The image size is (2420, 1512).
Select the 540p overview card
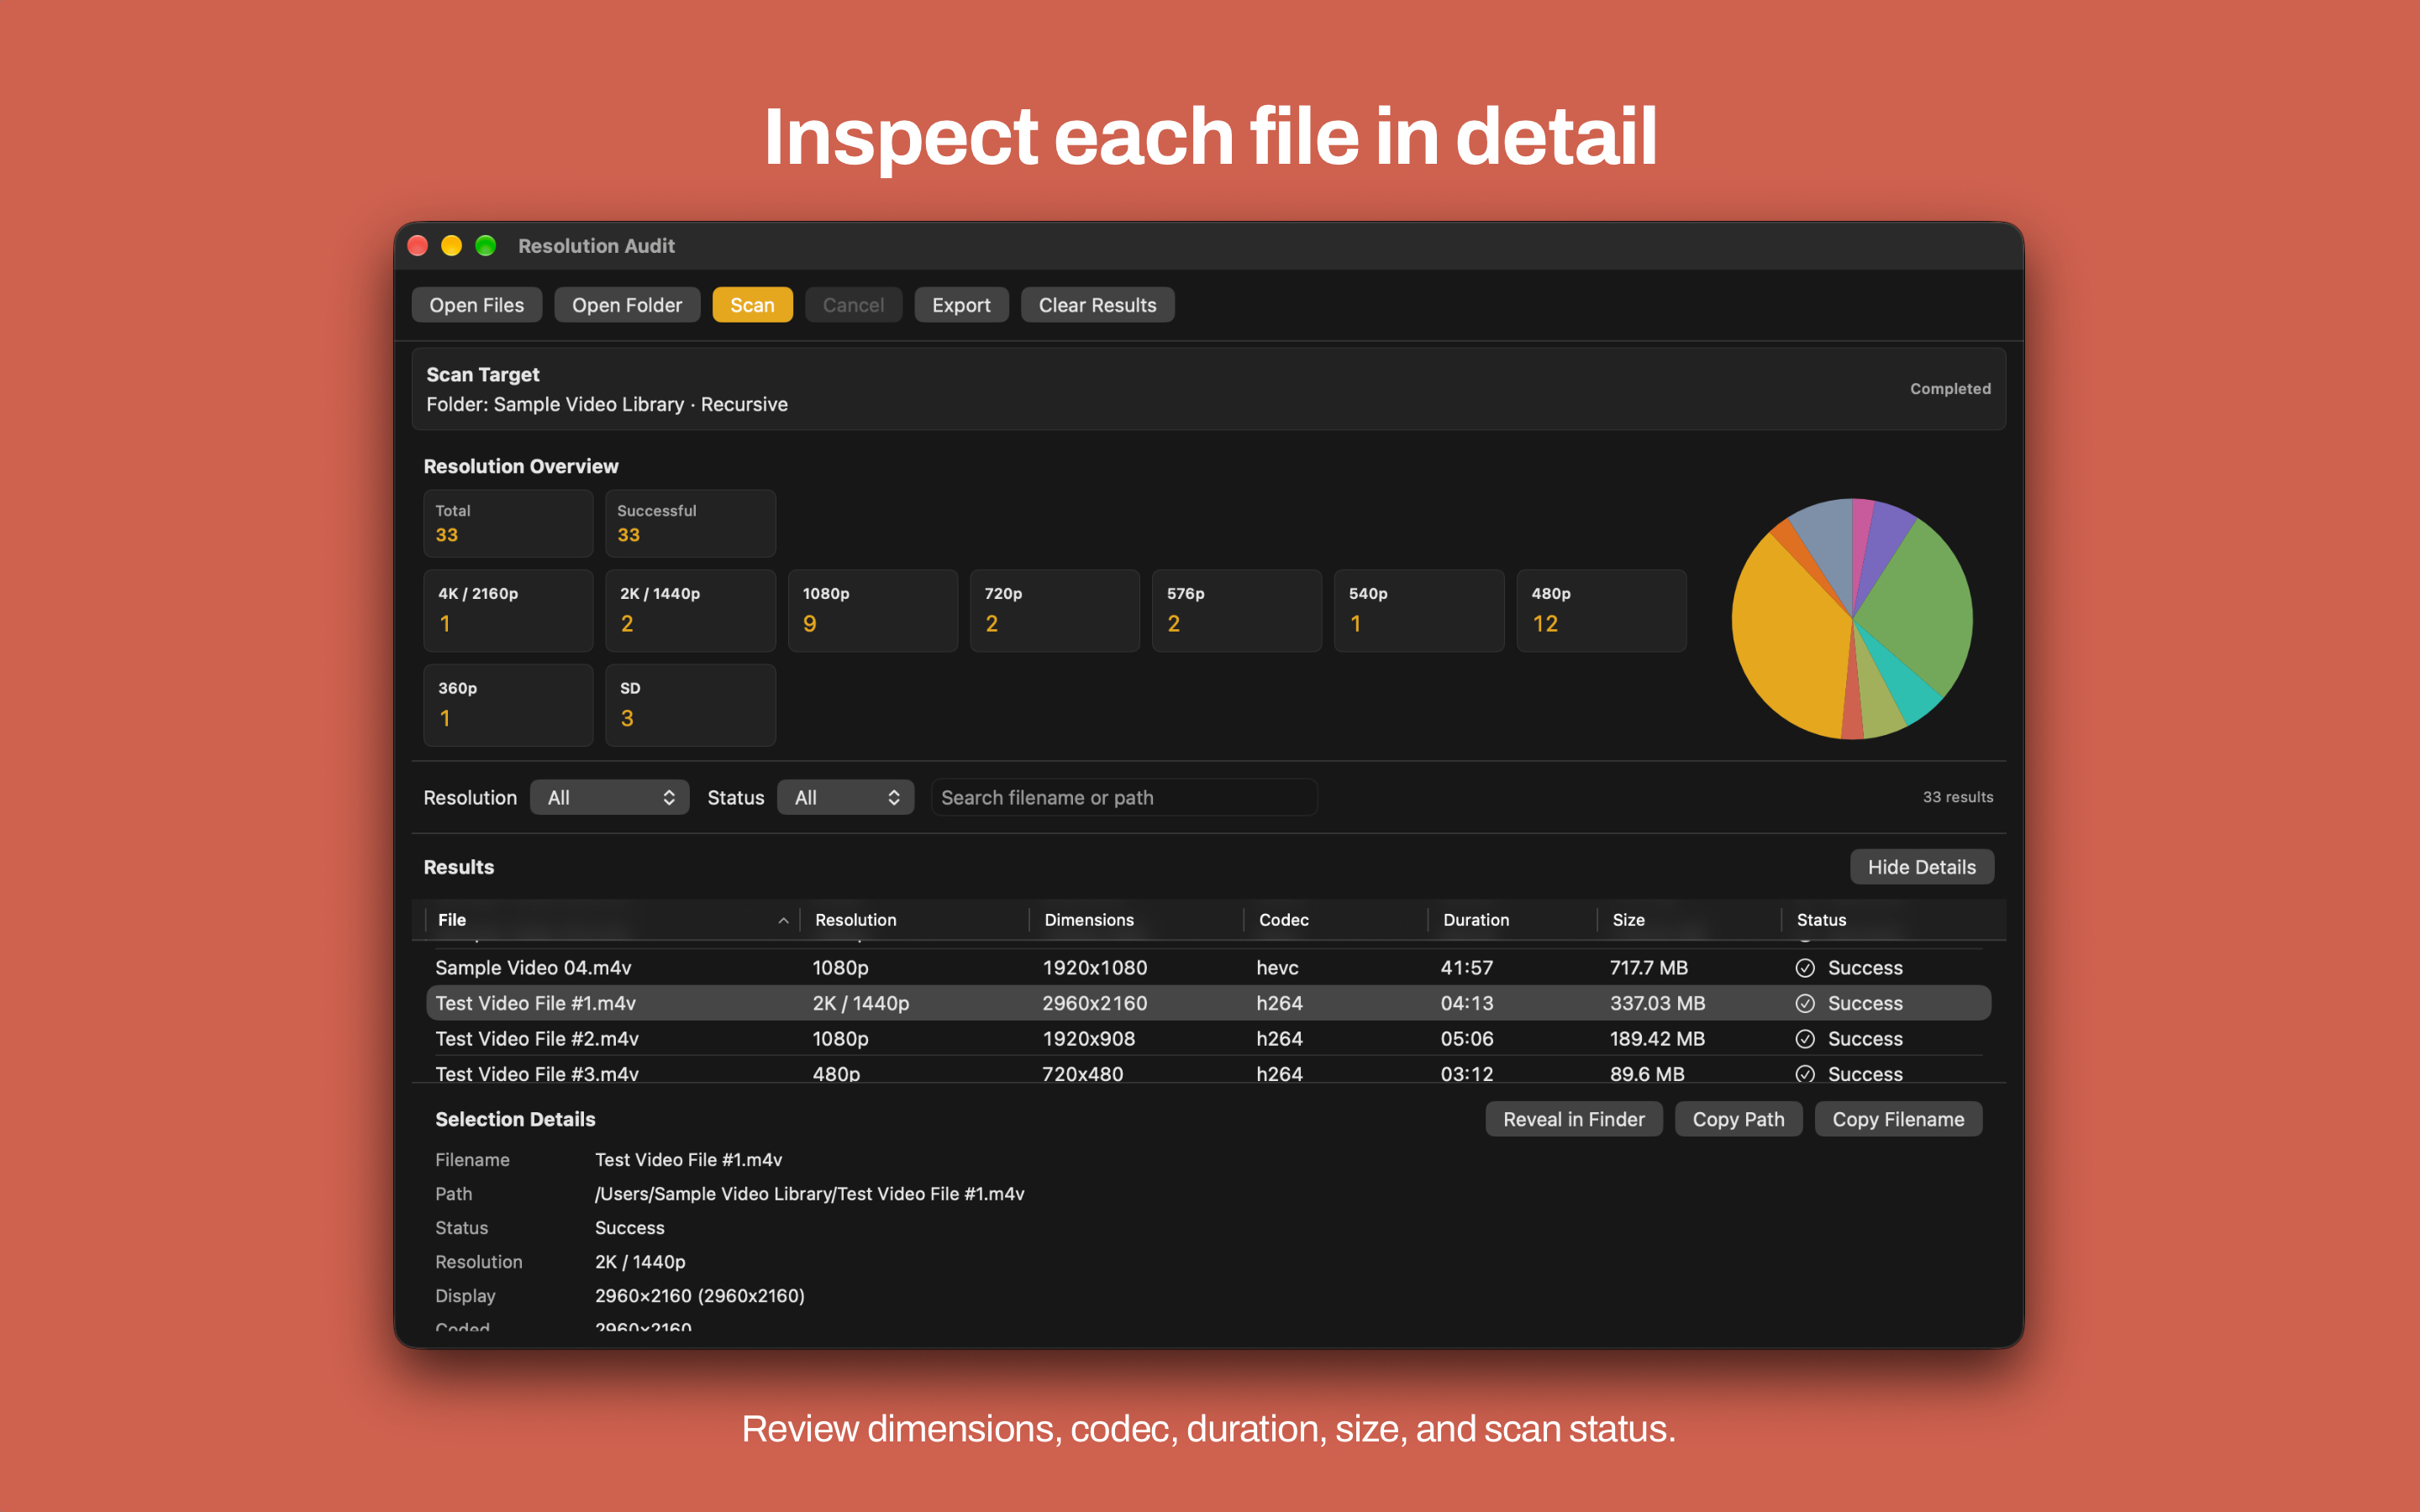coord(1418,611)
